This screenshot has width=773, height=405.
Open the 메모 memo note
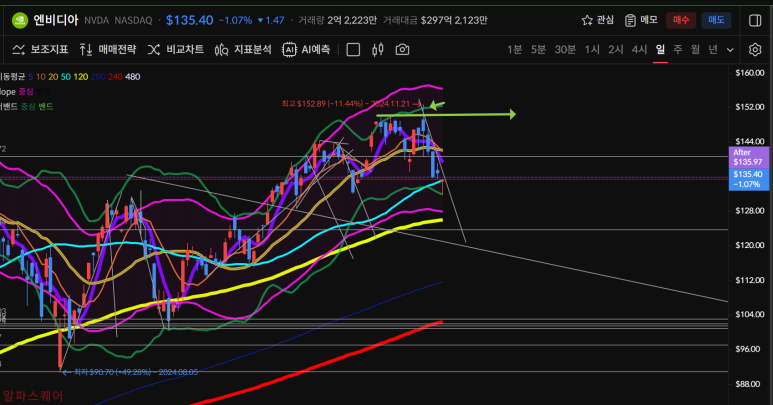point(641,20)
